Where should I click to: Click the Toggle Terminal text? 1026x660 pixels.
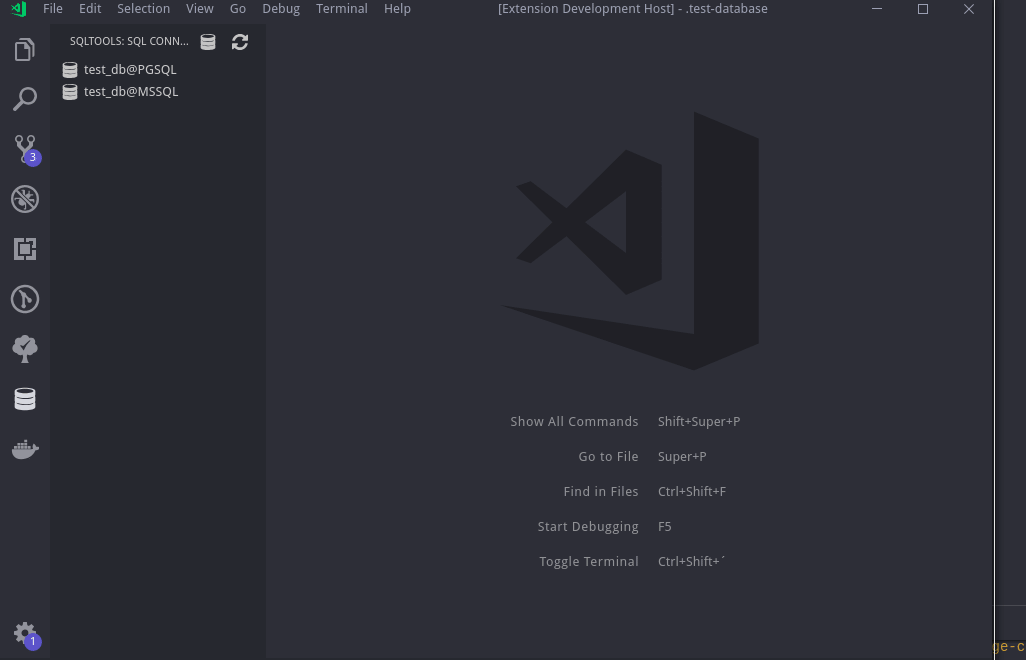click(588, 561)
